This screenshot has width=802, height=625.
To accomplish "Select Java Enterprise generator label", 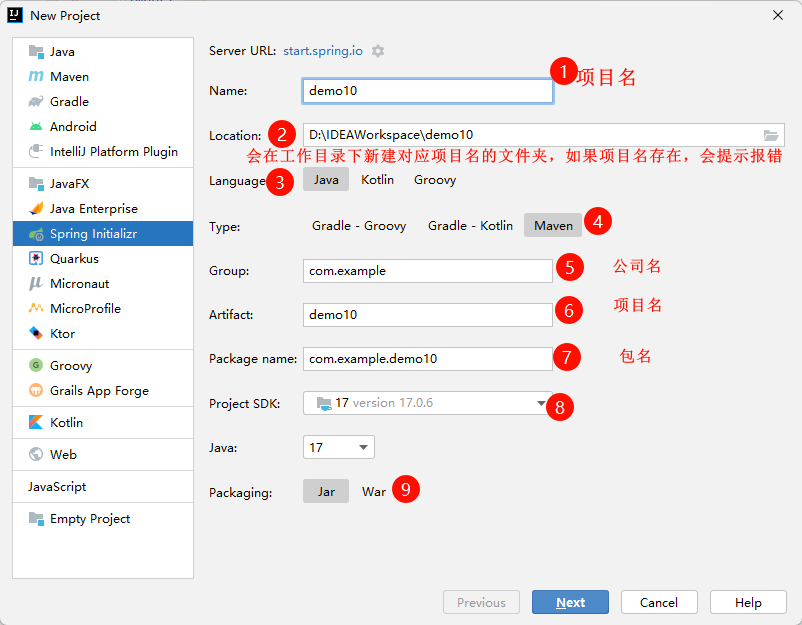I will 94,209.
